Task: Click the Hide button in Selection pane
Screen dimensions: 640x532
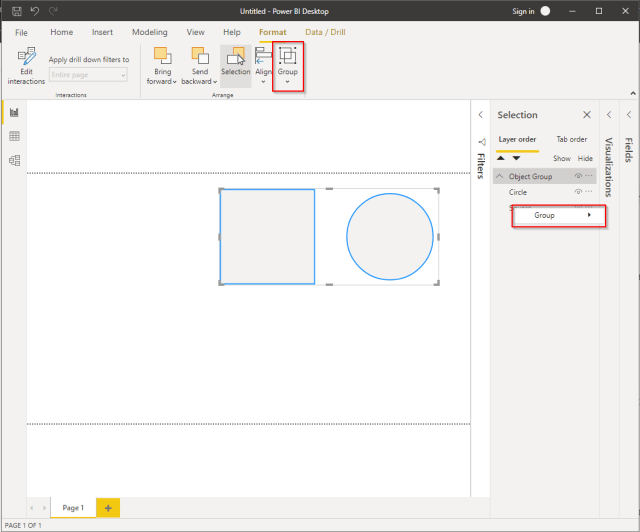Action: click(585, 158)
